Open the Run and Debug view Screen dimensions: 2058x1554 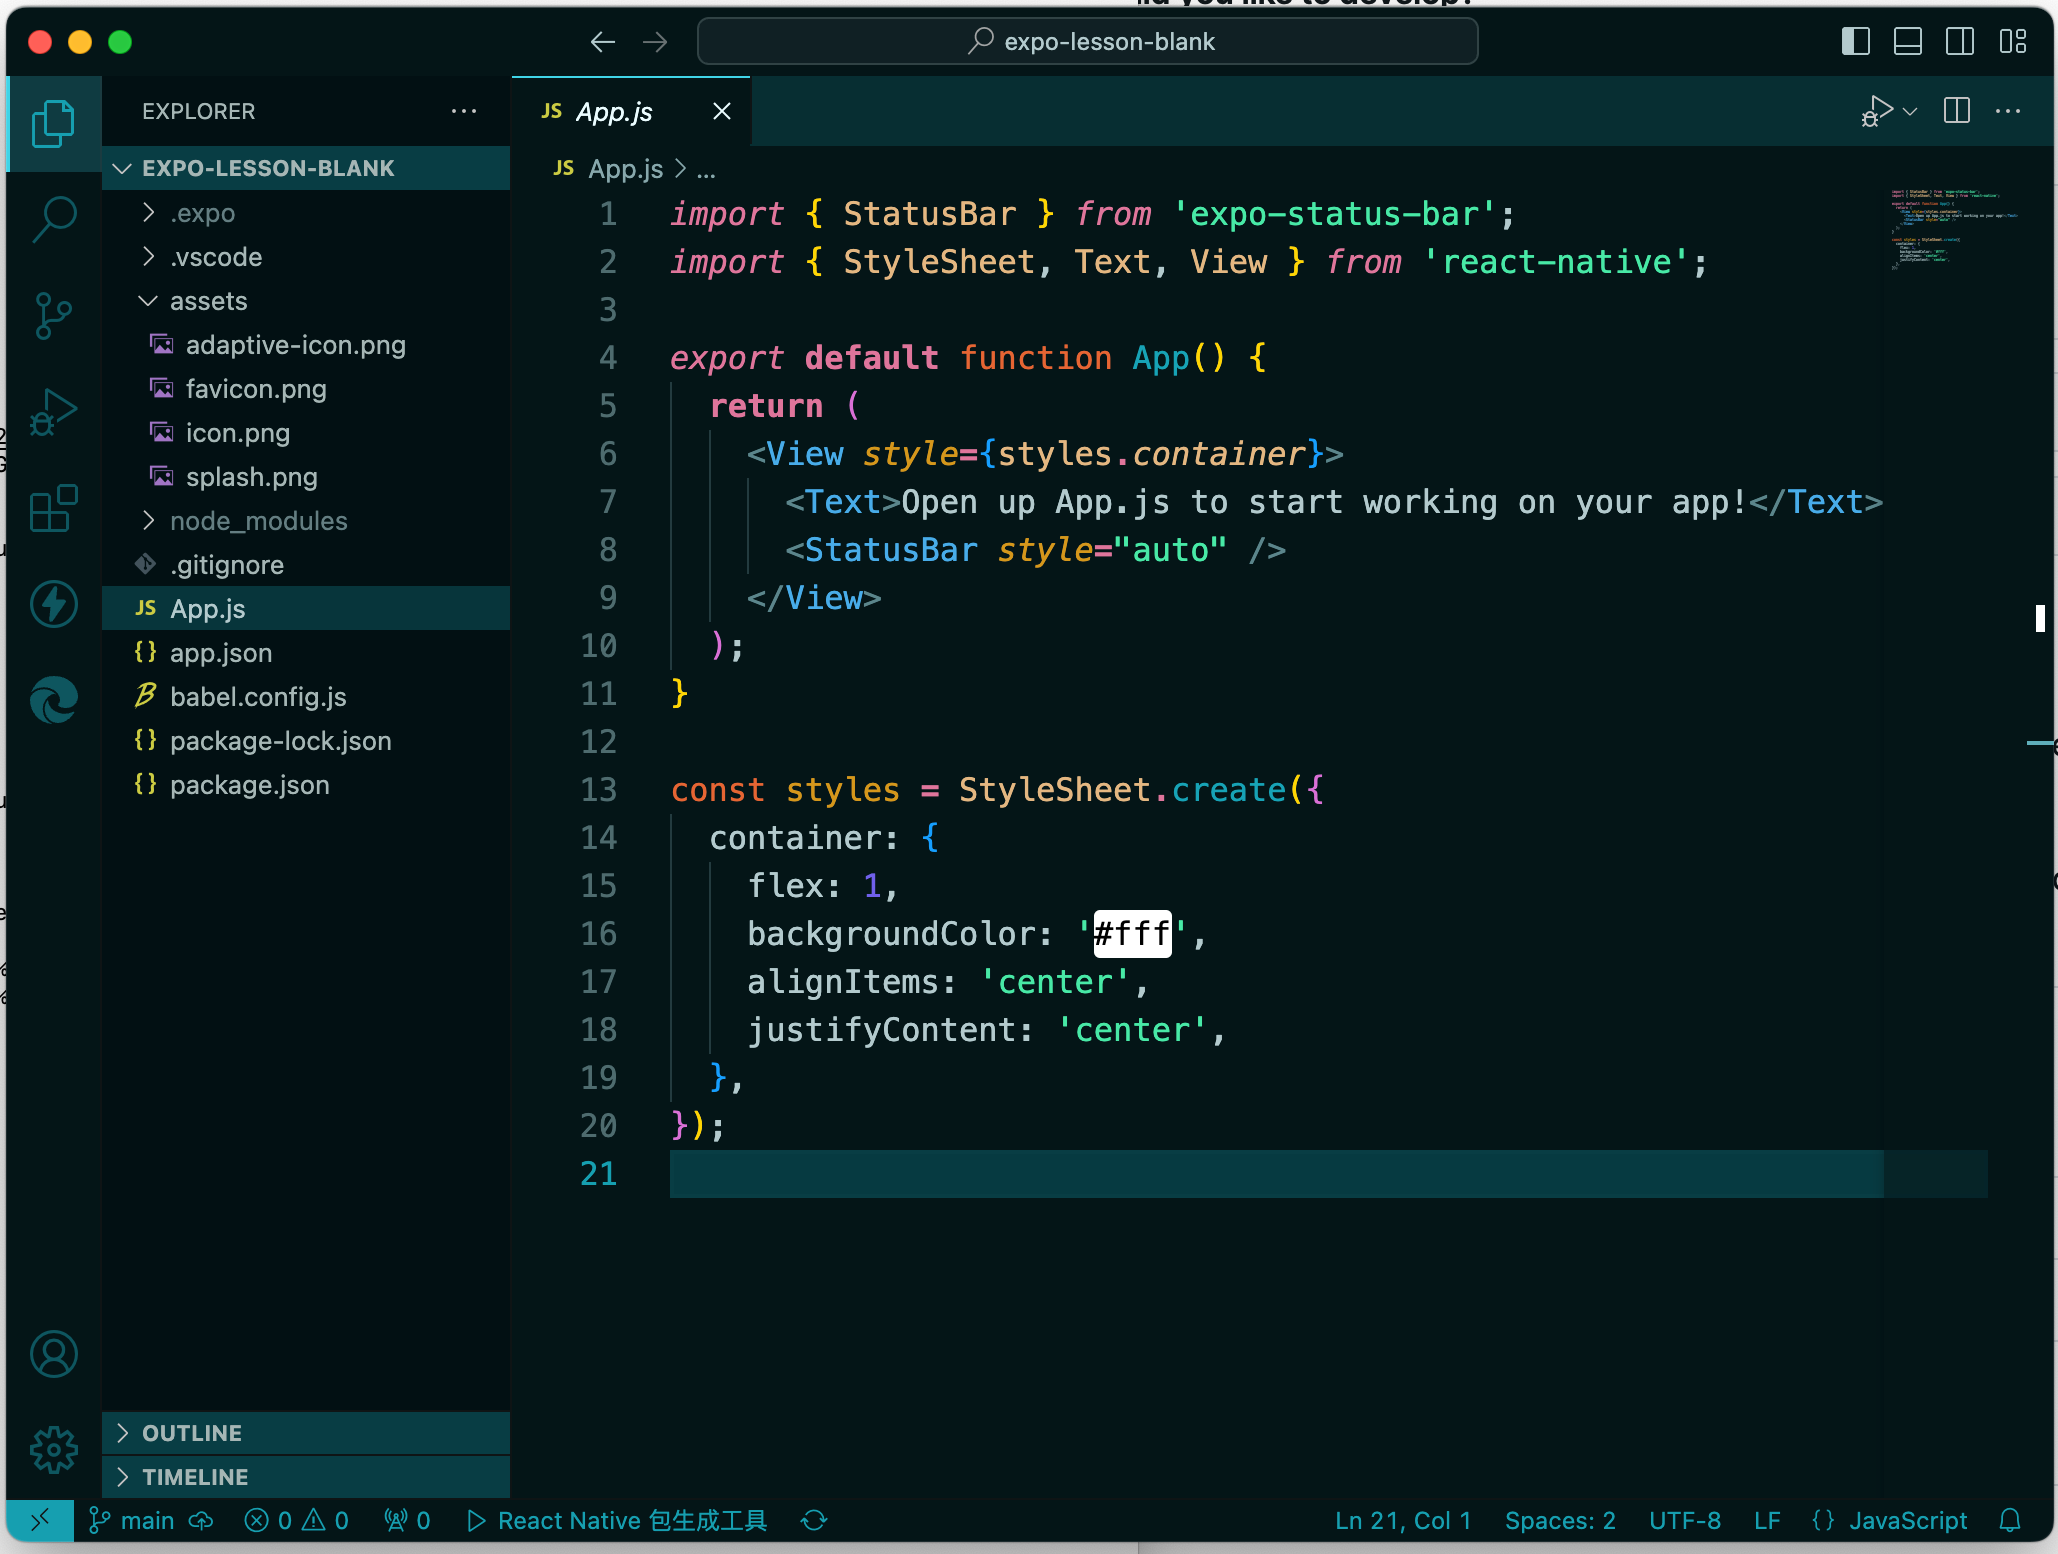[x=53, y=410]
